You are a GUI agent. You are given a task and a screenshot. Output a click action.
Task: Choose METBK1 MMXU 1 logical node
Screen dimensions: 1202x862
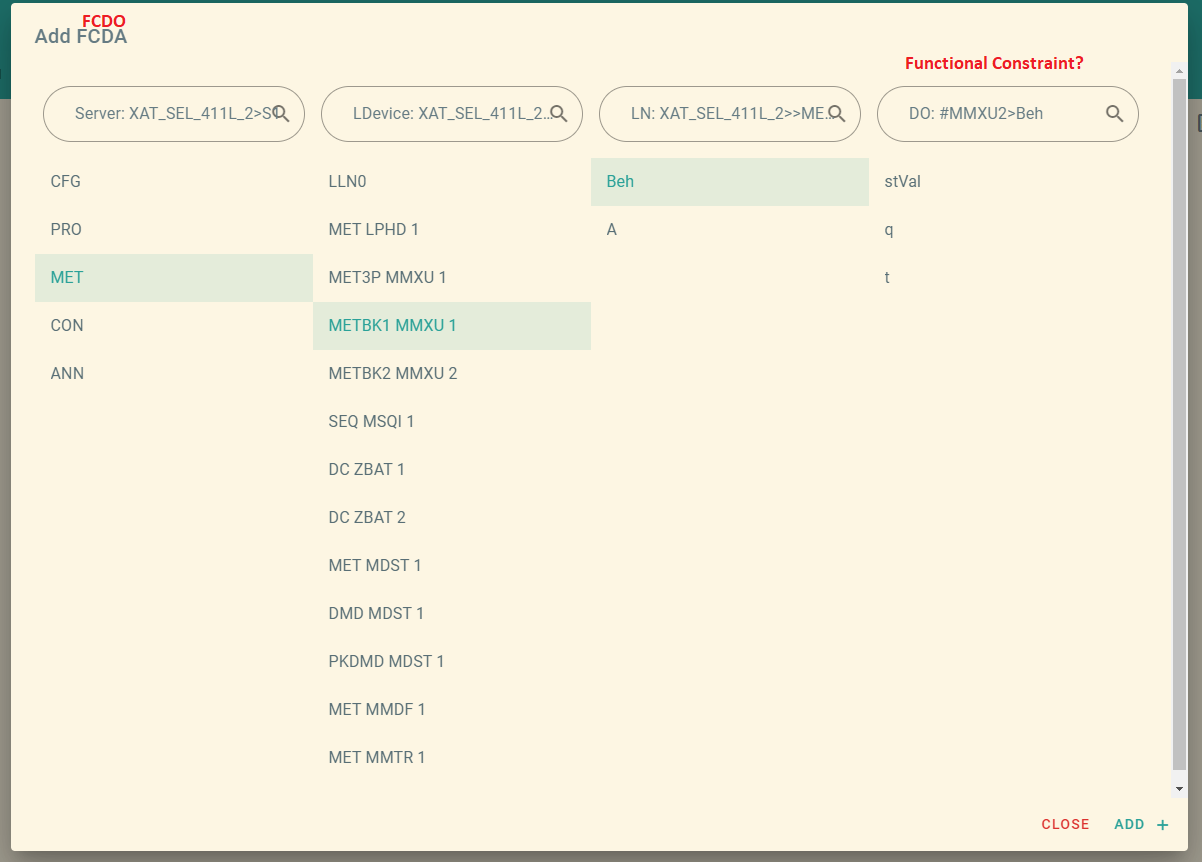point(452,326)
